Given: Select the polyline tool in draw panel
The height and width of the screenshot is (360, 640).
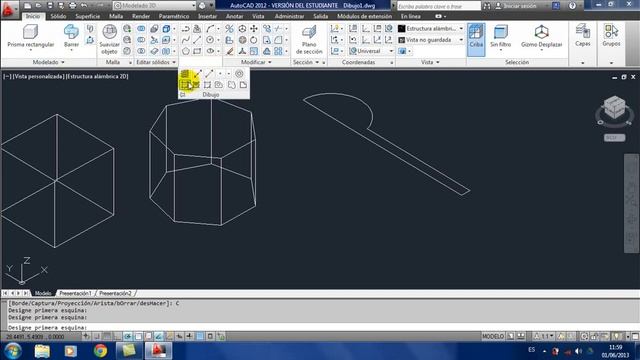Looking at the screenshot, I should click(x=186, y=29).
